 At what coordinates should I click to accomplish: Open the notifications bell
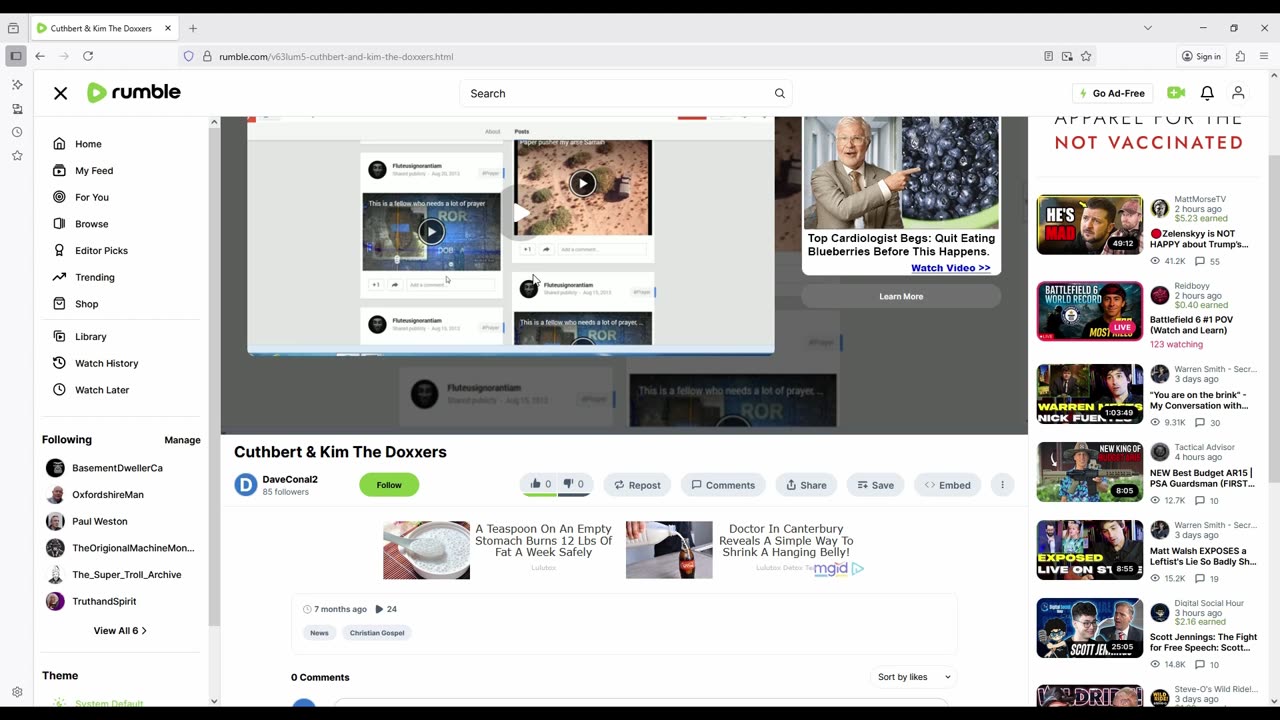coord(1207,93)
